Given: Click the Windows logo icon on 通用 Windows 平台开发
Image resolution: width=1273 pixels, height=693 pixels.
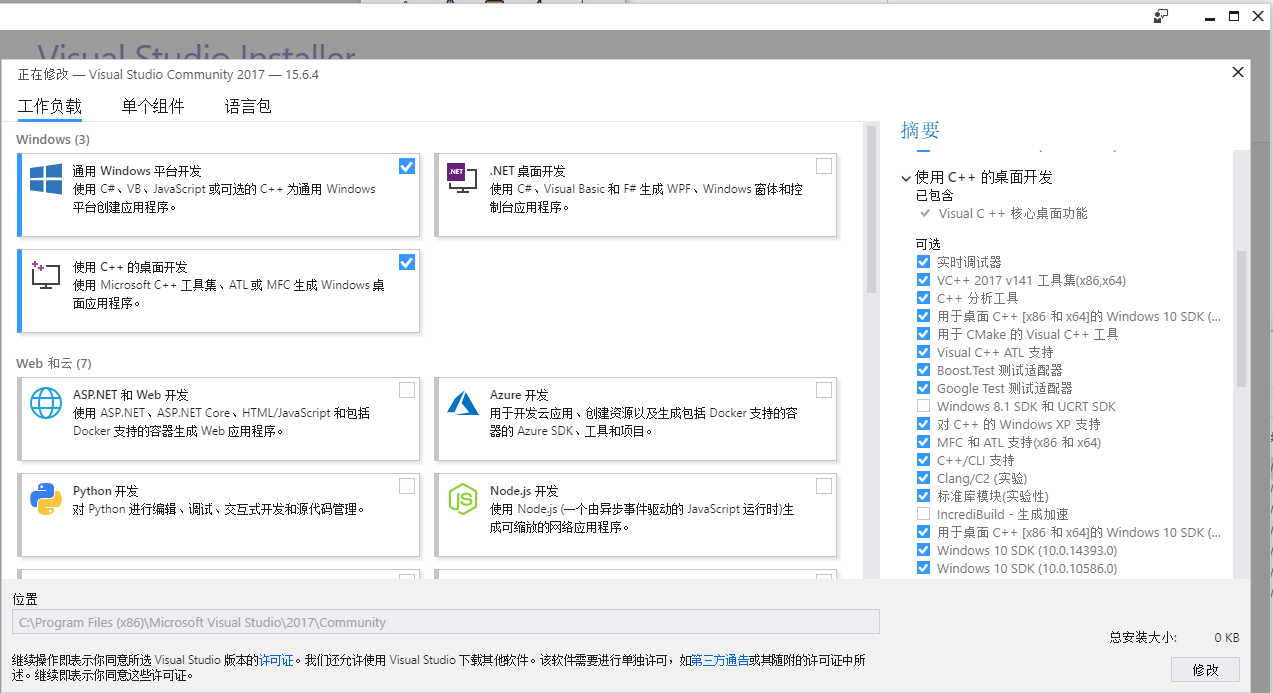Looking at the screenshot, I should coord(46,180).
